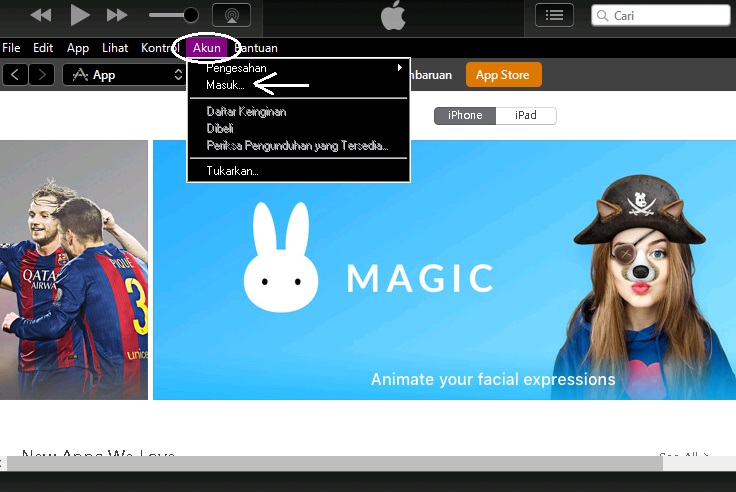
Task: Select Daftar Keinginan menu entry
Action: pyautogui.click(x=299, y=112)
